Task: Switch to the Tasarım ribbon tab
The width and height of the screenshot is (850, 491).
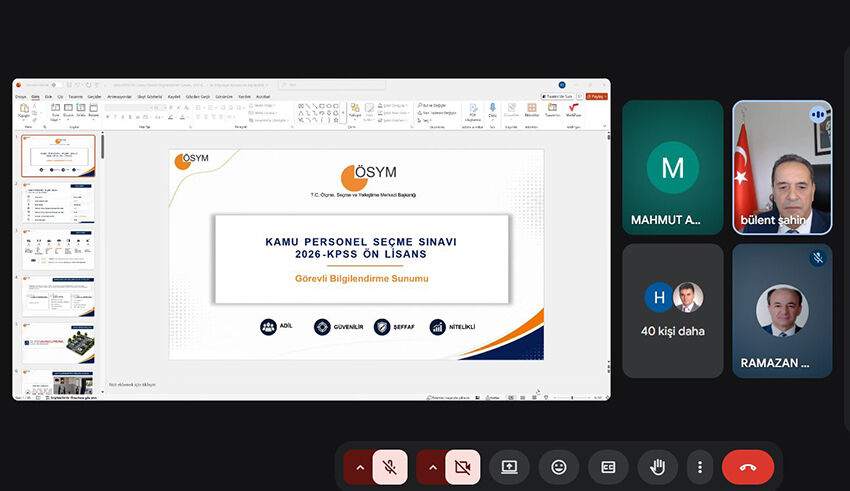Action: pos(75,96)
